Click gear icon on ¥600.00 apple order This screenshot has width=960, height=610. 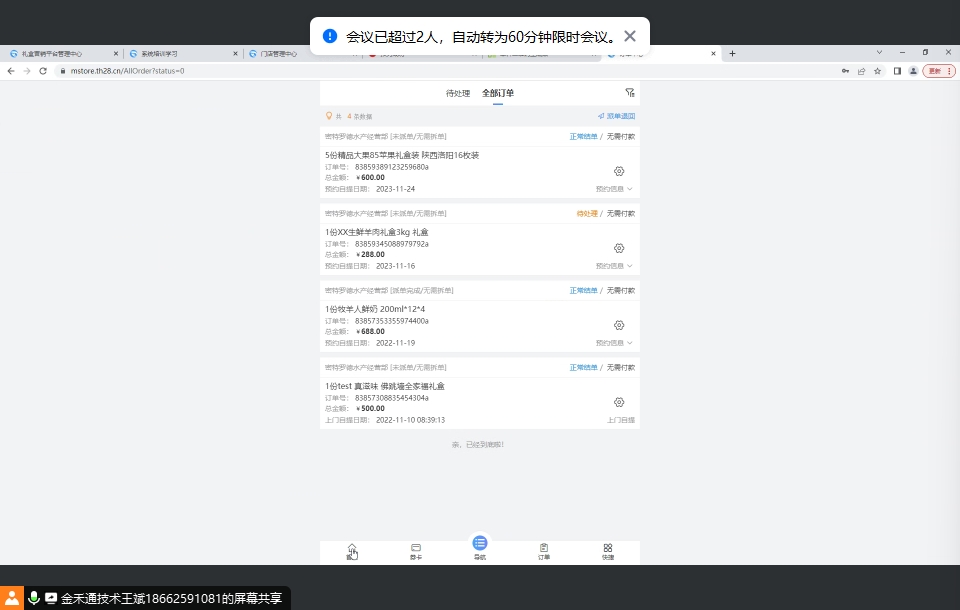click(x=619, y=172)
